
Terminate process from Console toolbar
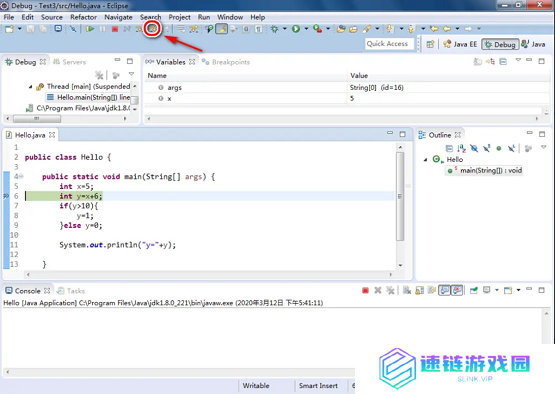(x=365, y=291)
